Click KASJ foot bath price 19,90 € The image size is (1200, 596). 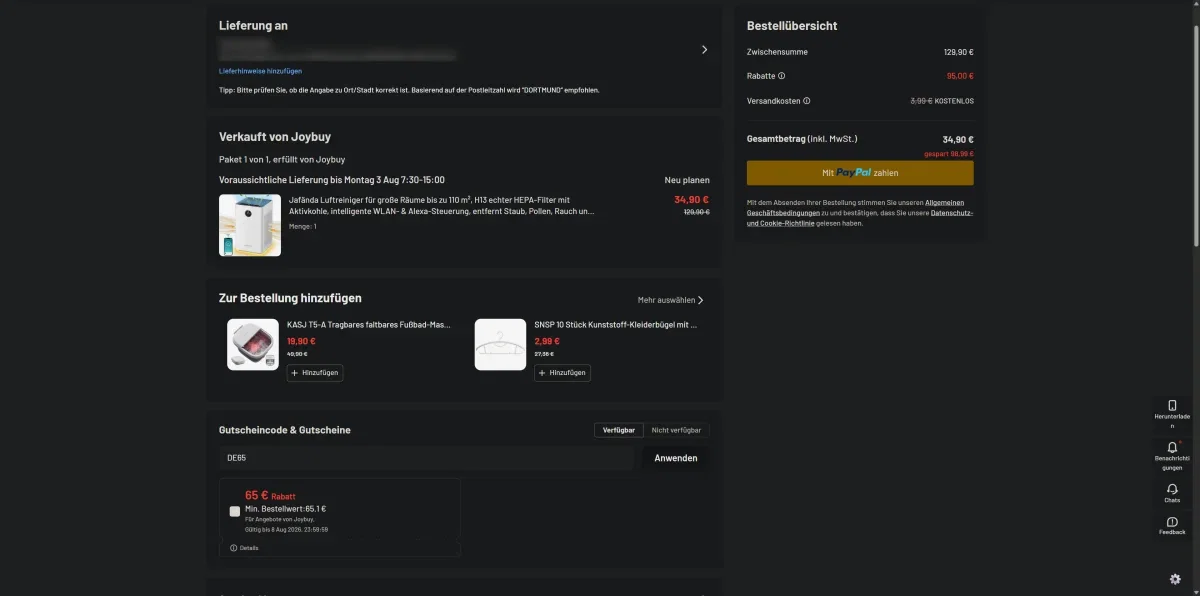point(302,341)
